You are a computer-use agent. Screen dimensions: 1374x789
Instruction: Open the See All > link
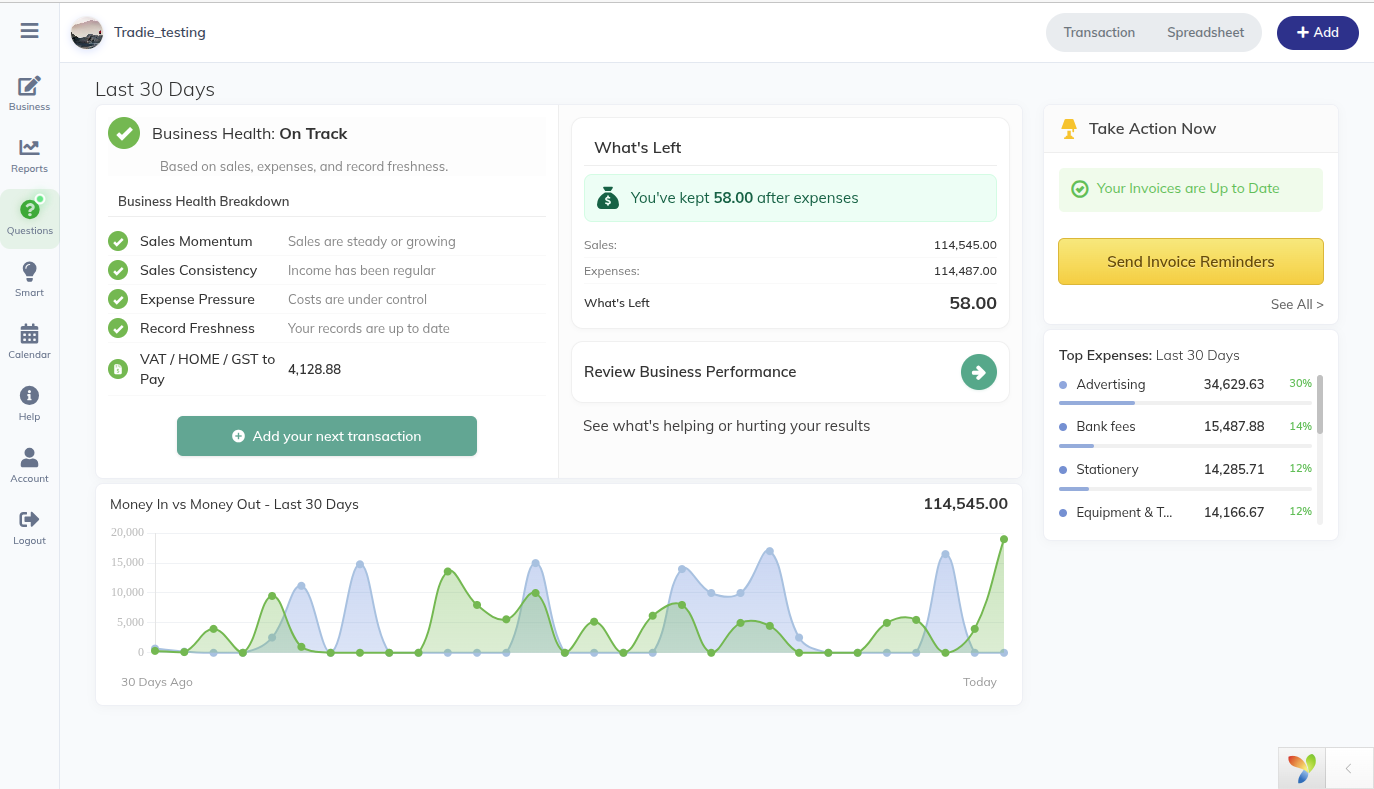[x=1297, y=304]
